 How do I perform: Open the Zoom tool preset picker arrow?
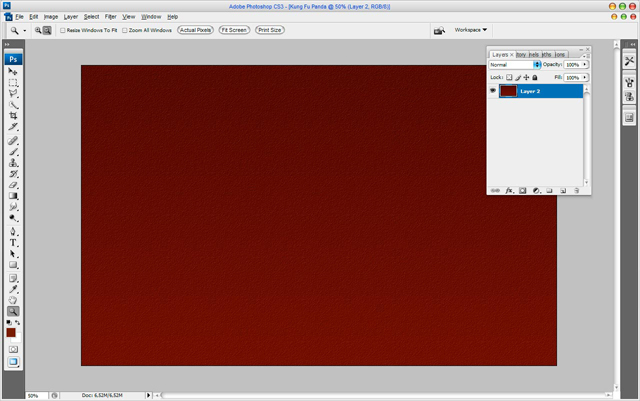24,31
